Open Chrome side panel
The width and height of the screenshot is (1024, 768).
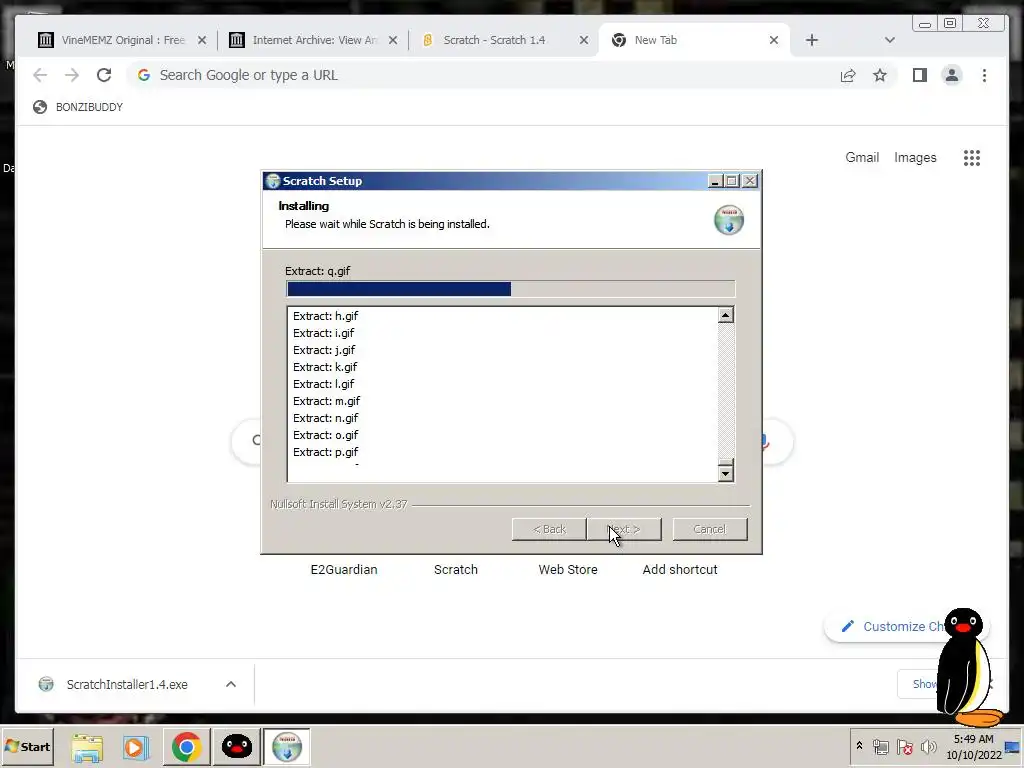coord(920,75)
